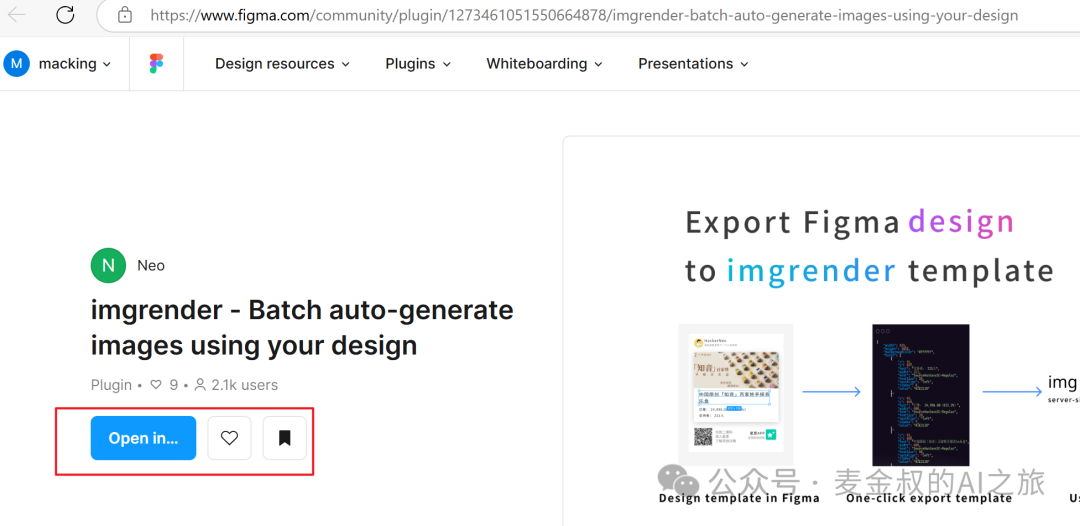
Task: Open author Neo's profile link
Action: coord(151,266)
